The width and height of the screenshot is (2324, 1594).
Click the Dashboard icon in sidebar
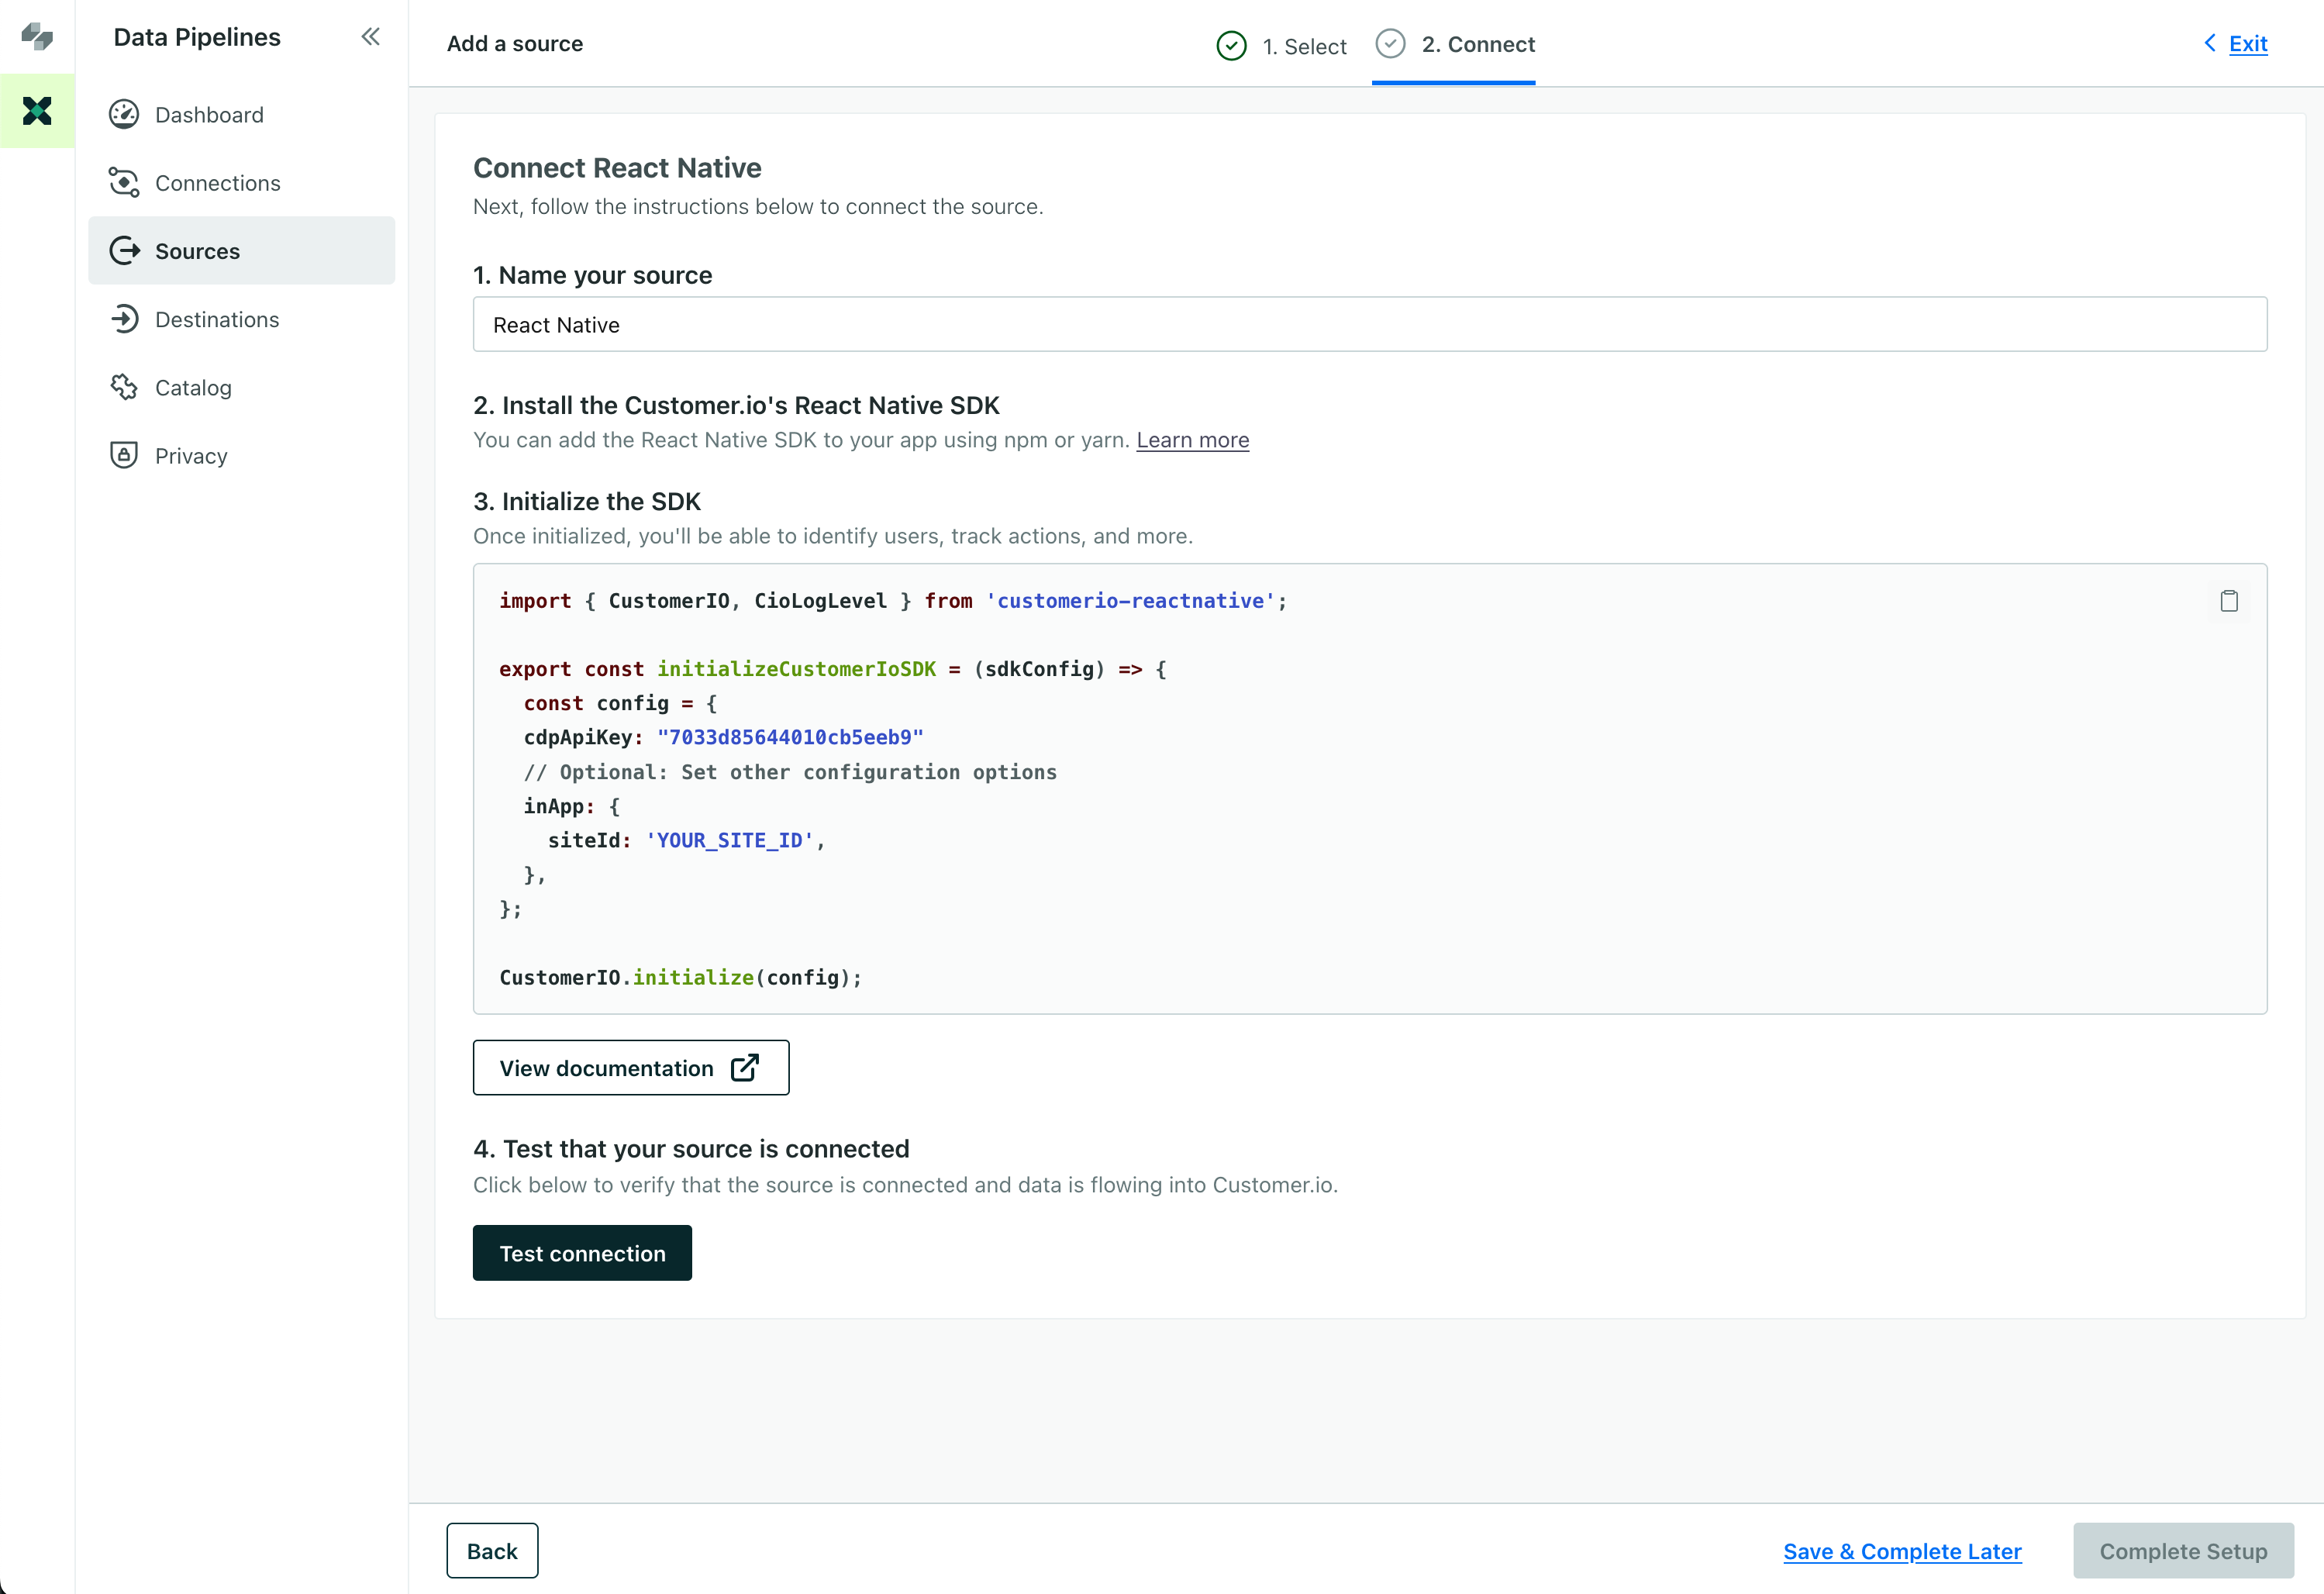point(123,113)
